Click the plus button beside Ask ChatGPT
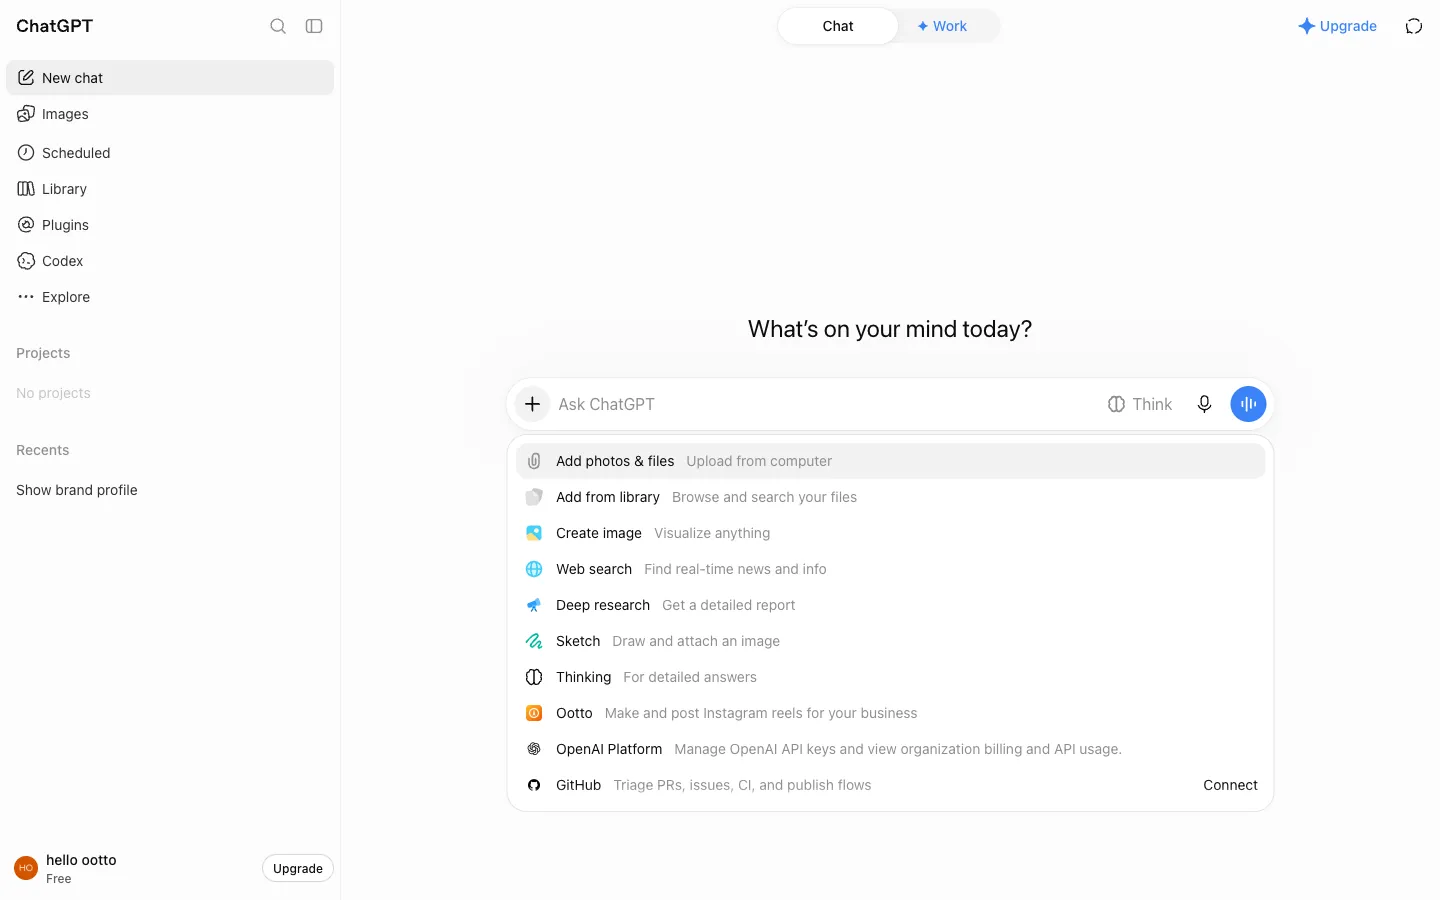Screen dimensions: 1440x900 click(x=532, y=404)
